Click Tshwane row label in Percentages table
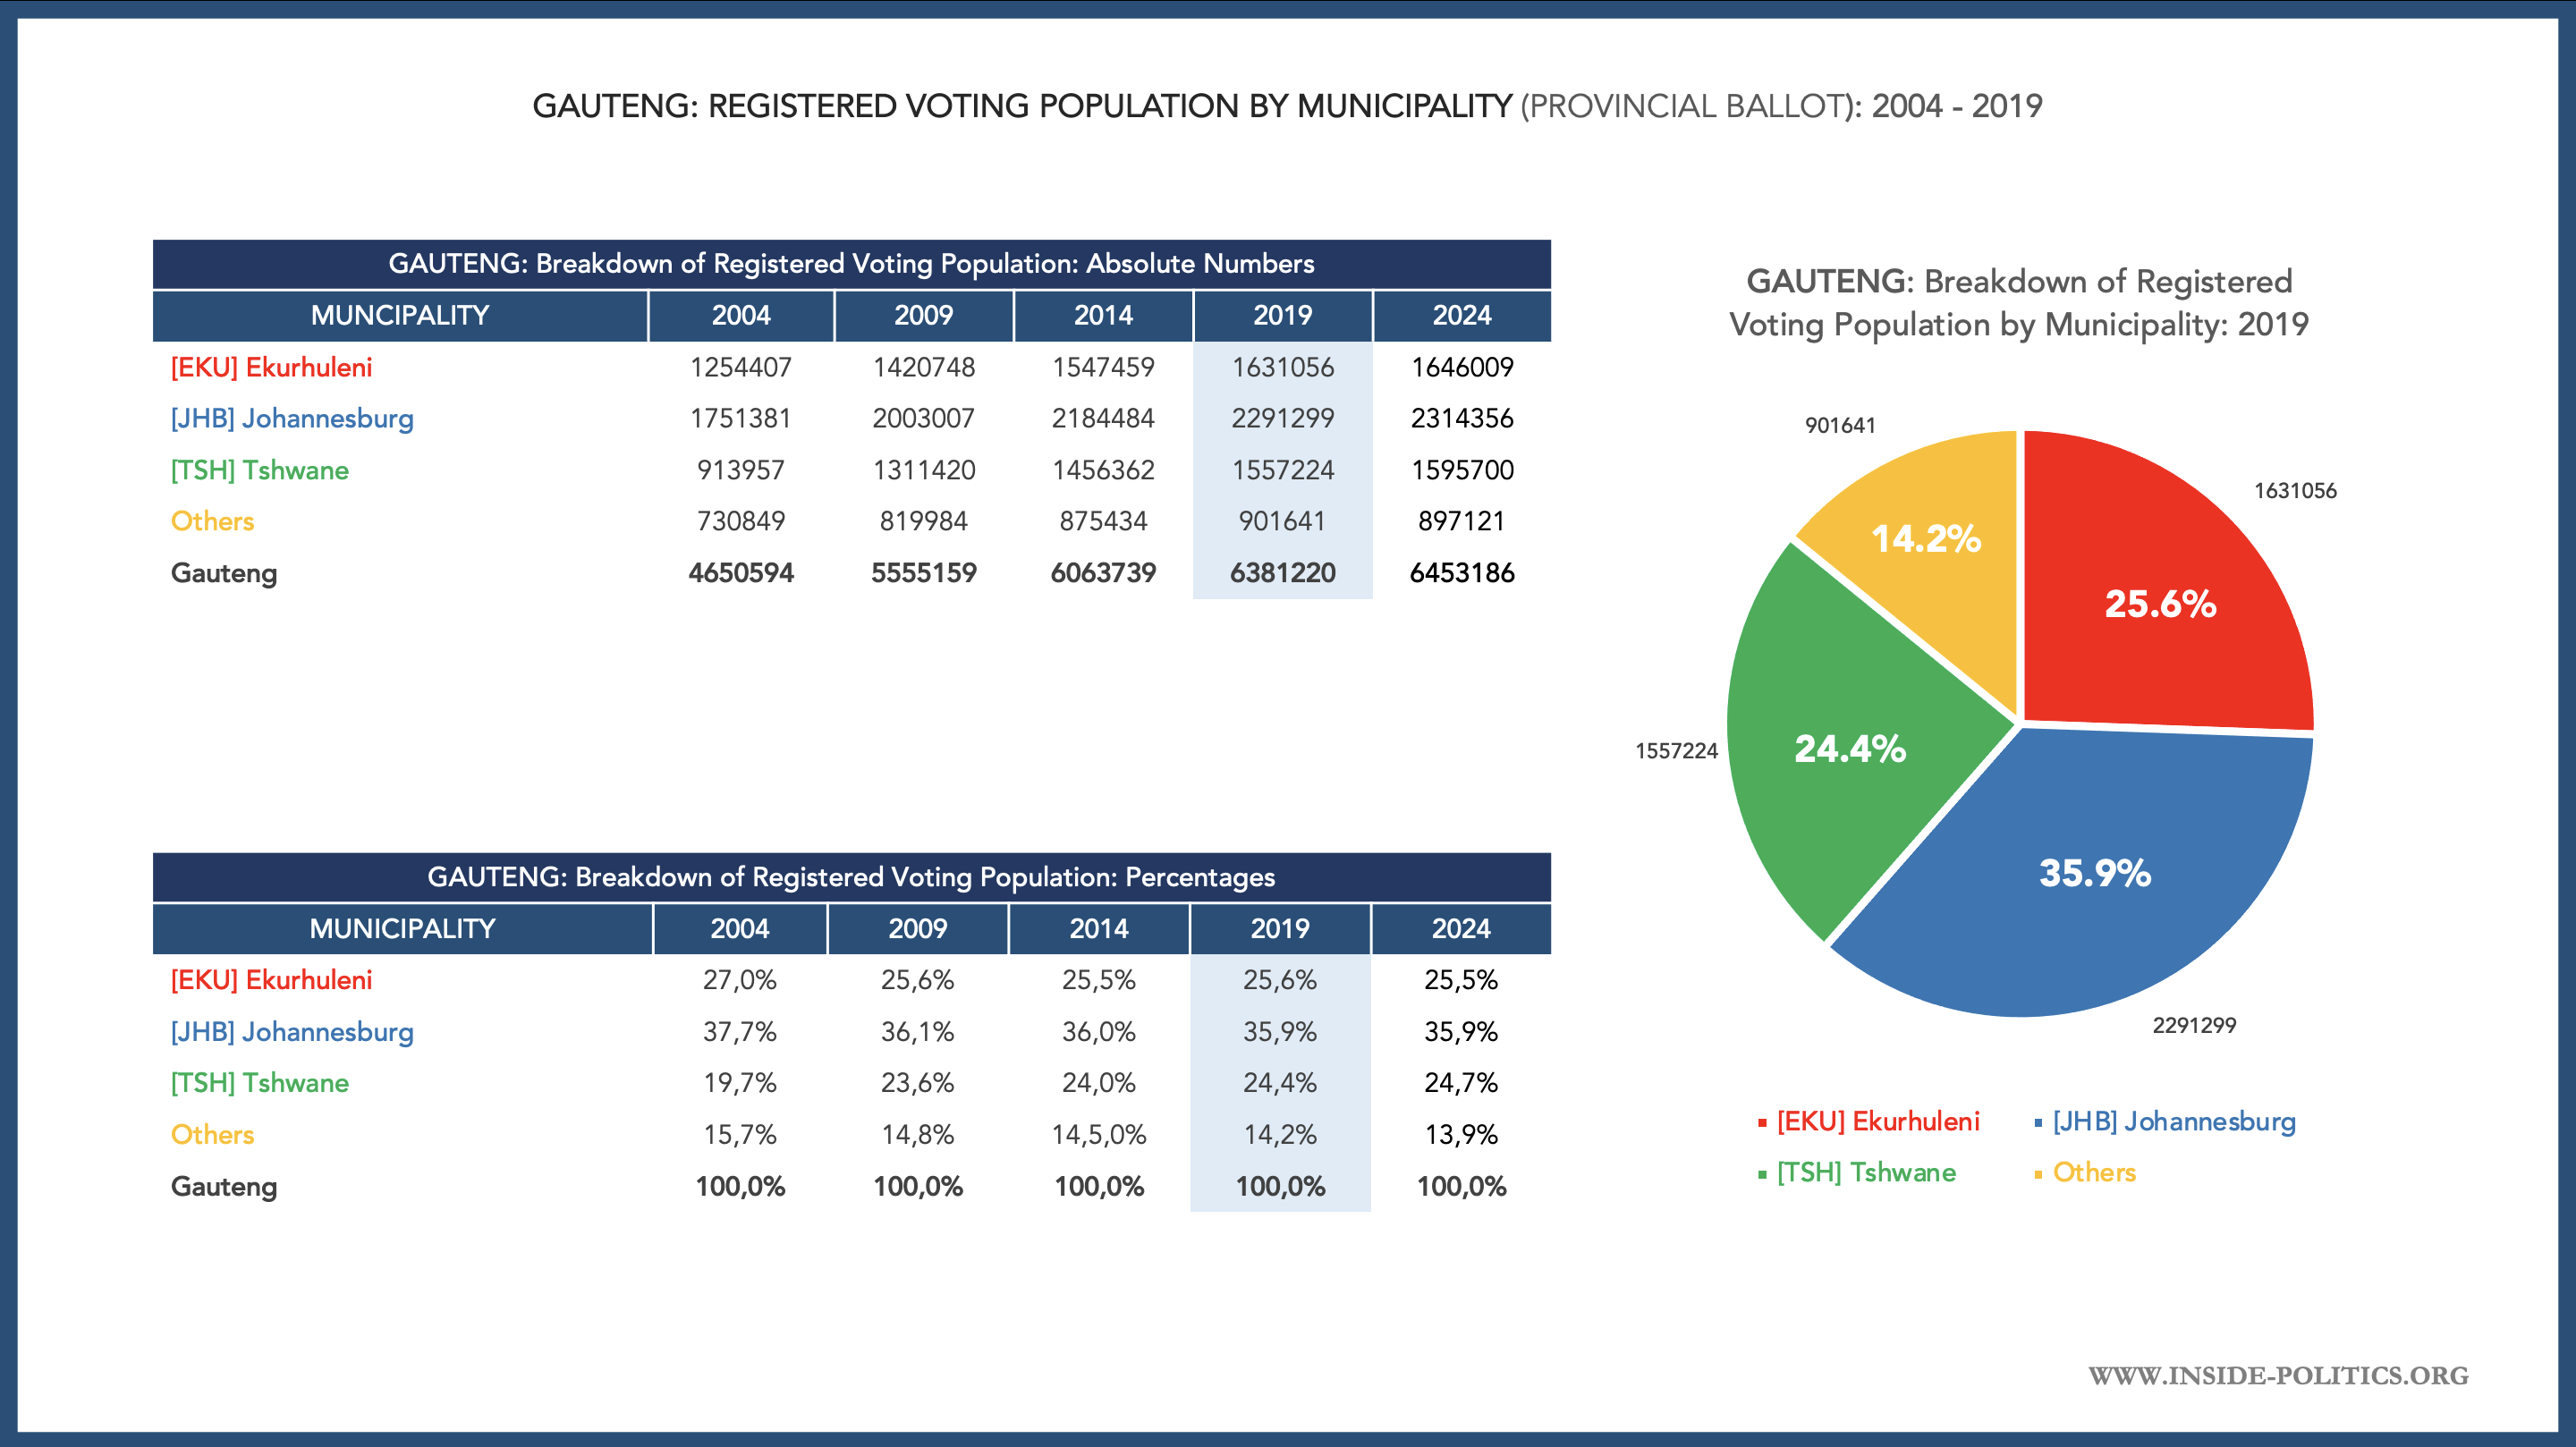2576x1447 pixels. pos(260,1083)
